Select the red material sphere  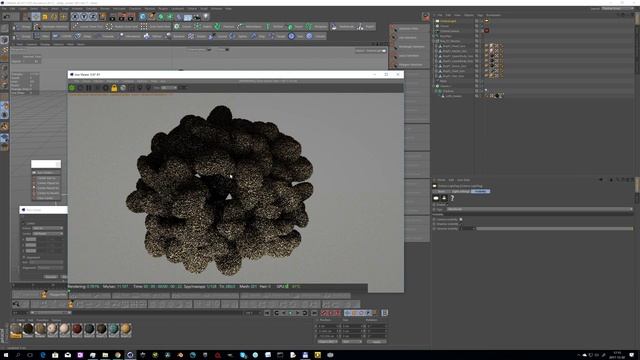(x=77, y=329)
